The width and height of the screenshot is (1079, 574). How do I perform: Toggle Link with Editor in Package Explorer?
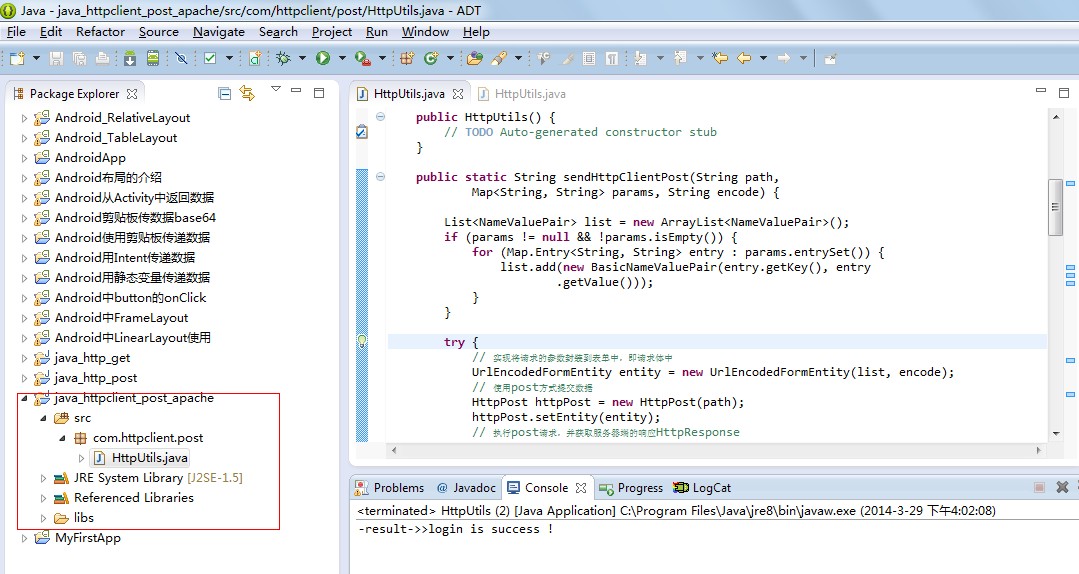[x=247, y=93]
